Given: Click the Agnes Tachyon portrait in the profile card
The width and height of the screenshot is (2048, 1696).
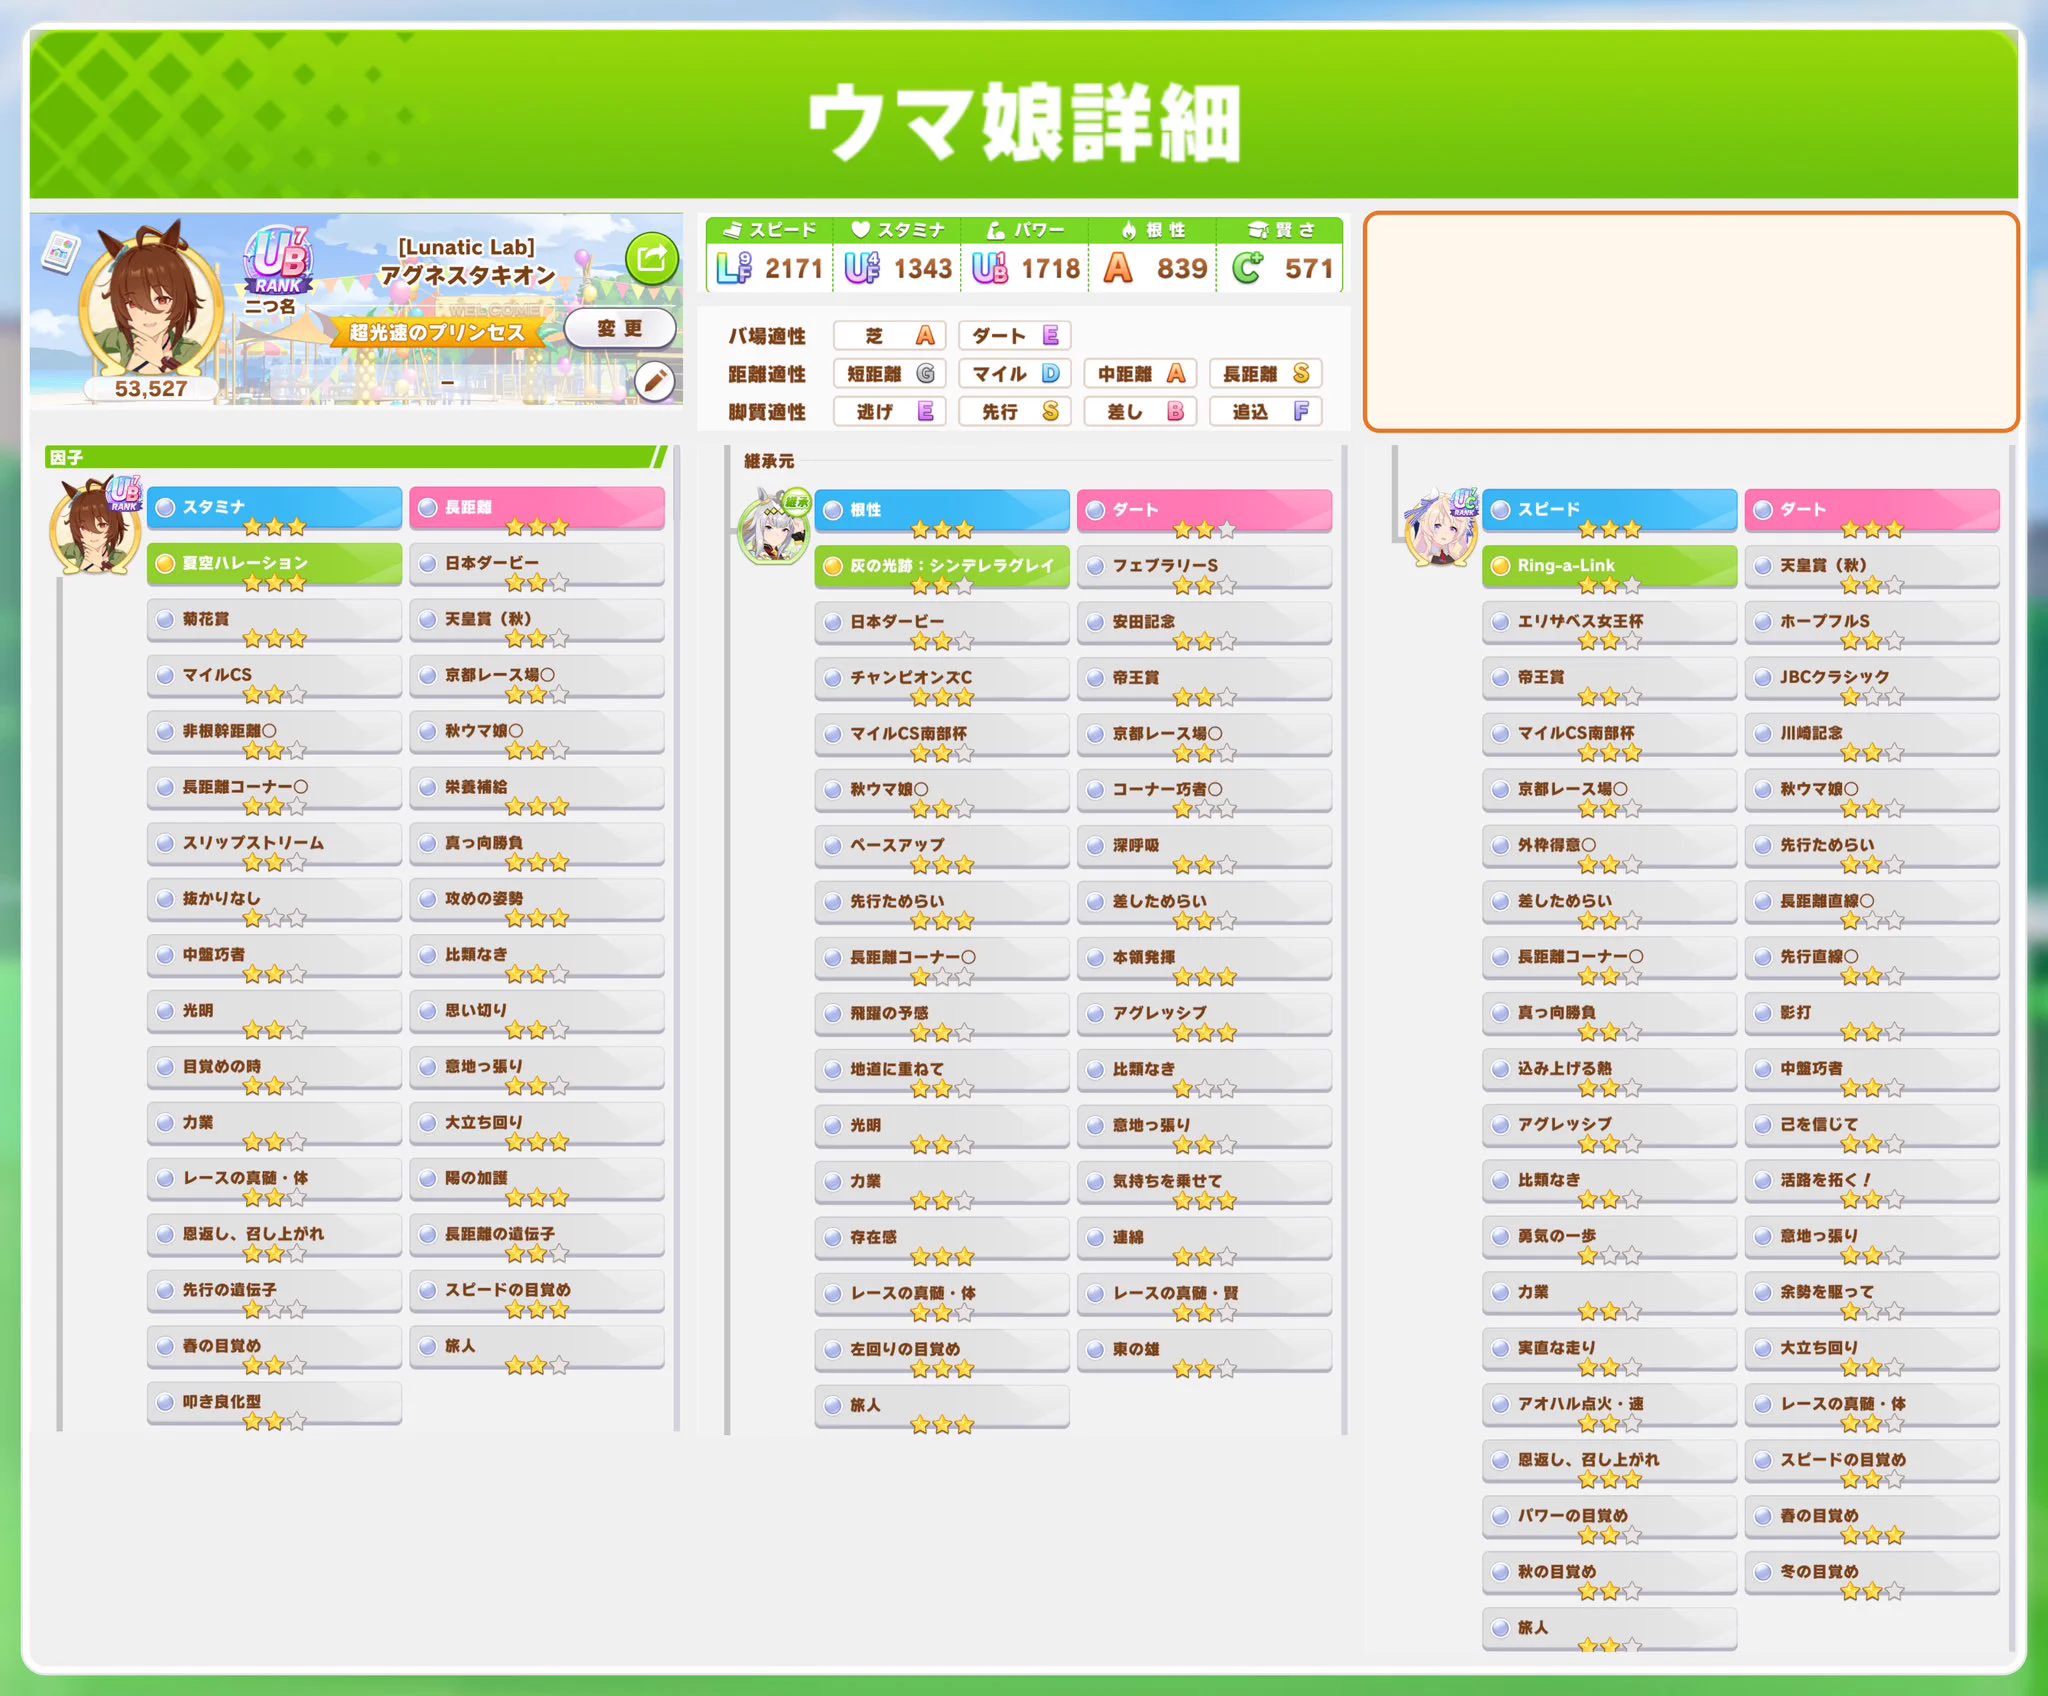Looking at the screenshot, I should click(152, 302).
